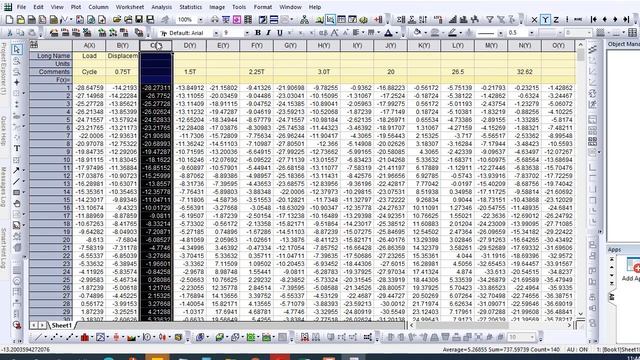Image resolution: width=640 pixels, height=360 pixels.
Task: Create a new project icon
Action: [x=10, y=20]
